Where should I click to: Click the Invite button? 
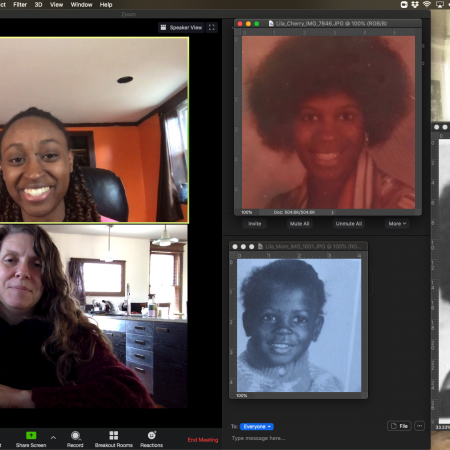(255, 224)
